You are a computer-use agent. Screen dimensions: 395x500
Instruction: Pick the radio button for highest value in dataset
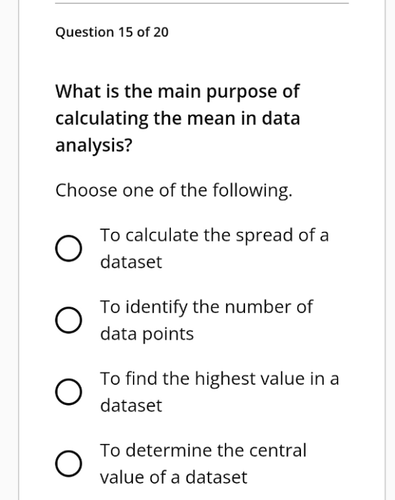[68, 392]
